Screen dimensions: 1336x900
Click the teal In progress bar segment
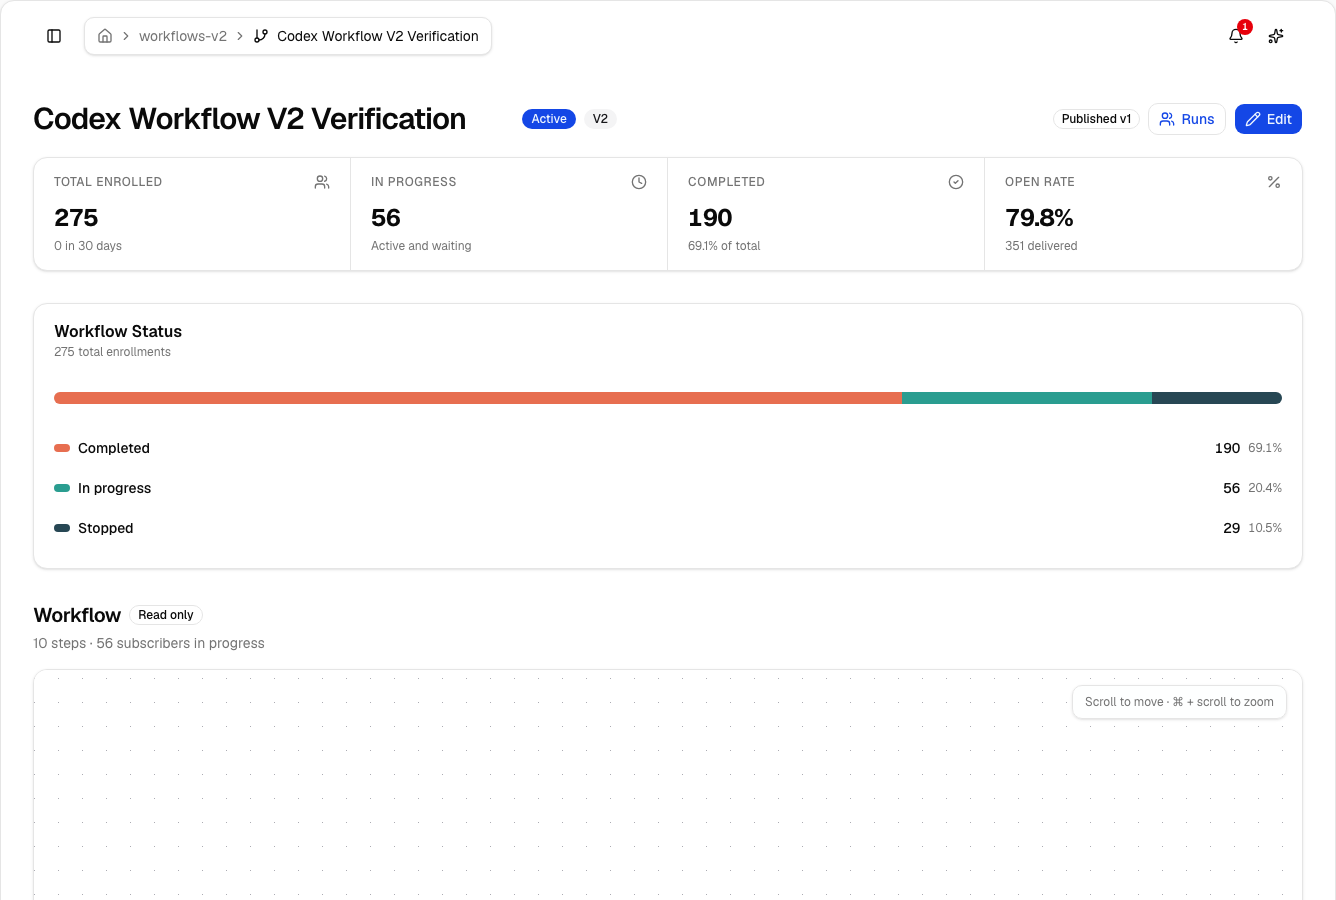point(1027,398)
